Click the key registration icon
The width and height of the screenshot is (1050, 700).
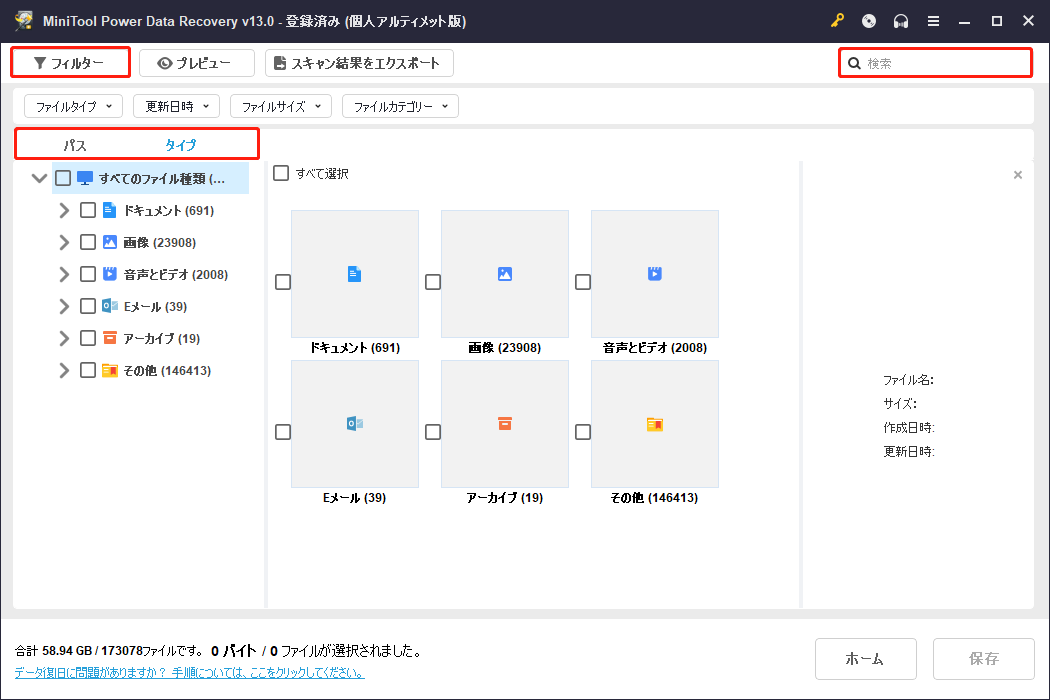837,21
